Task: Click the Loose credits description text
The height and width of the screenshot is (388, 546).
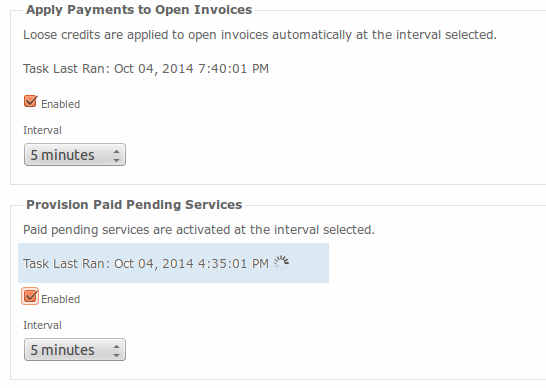Action: click(260, 35)
